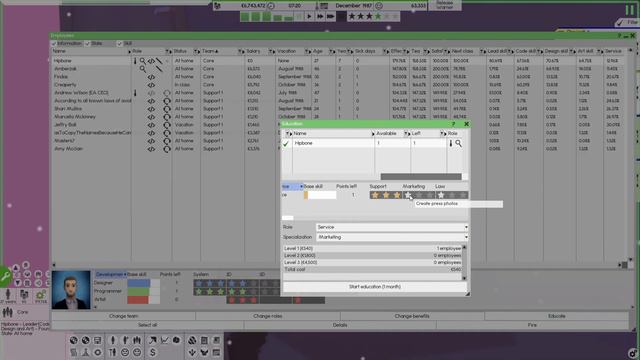The width and height of the screenshot is (640, 360).
Task: Open the Development dropdown in skill panel
Action: (x=111, y=274)
